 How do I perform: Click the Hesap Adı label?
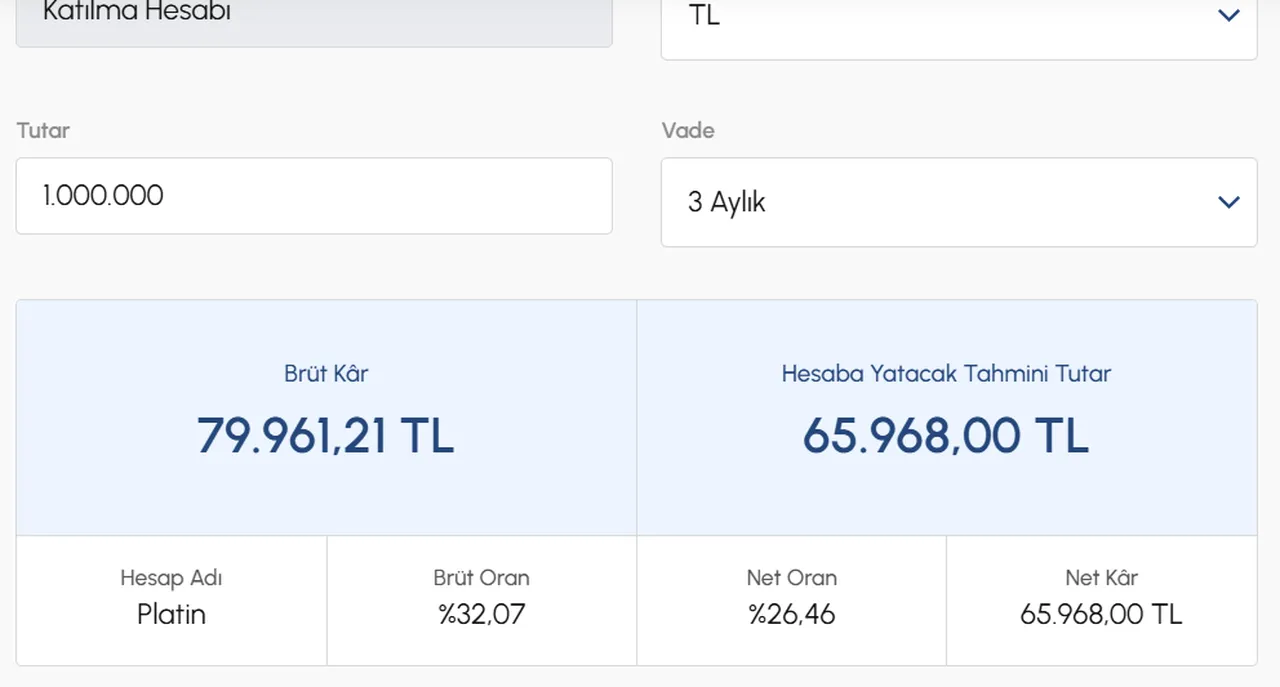(171, 578)
